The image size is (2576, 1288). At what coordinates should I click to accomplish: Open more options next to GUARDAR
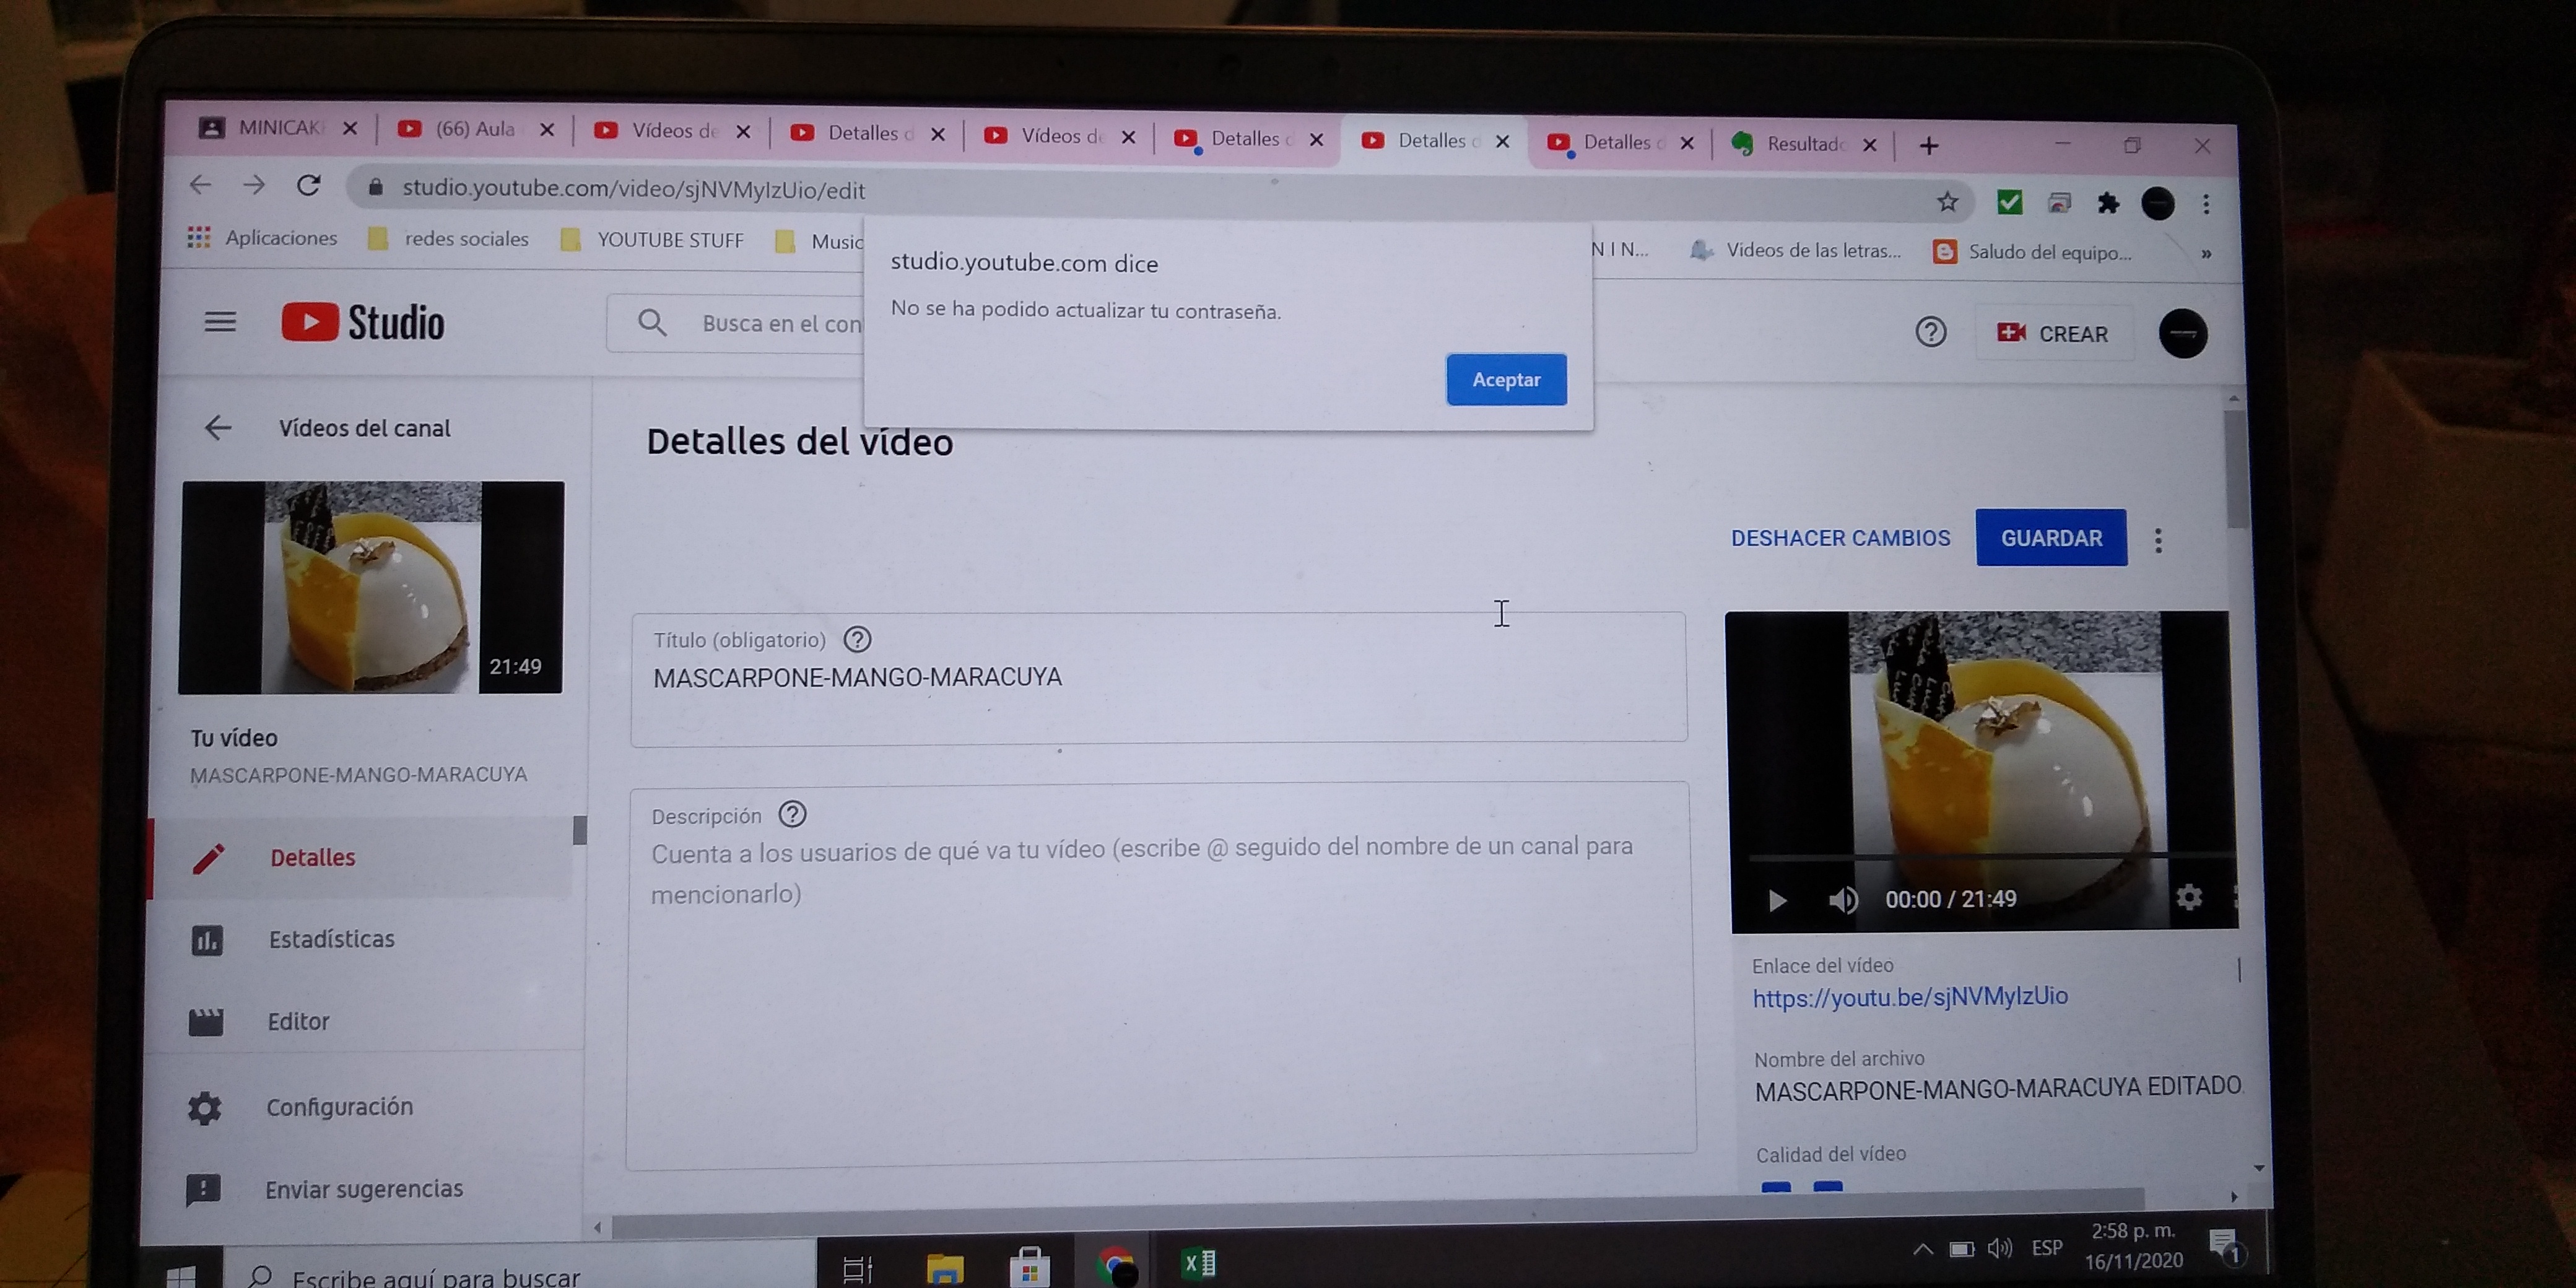[2158, 540]
